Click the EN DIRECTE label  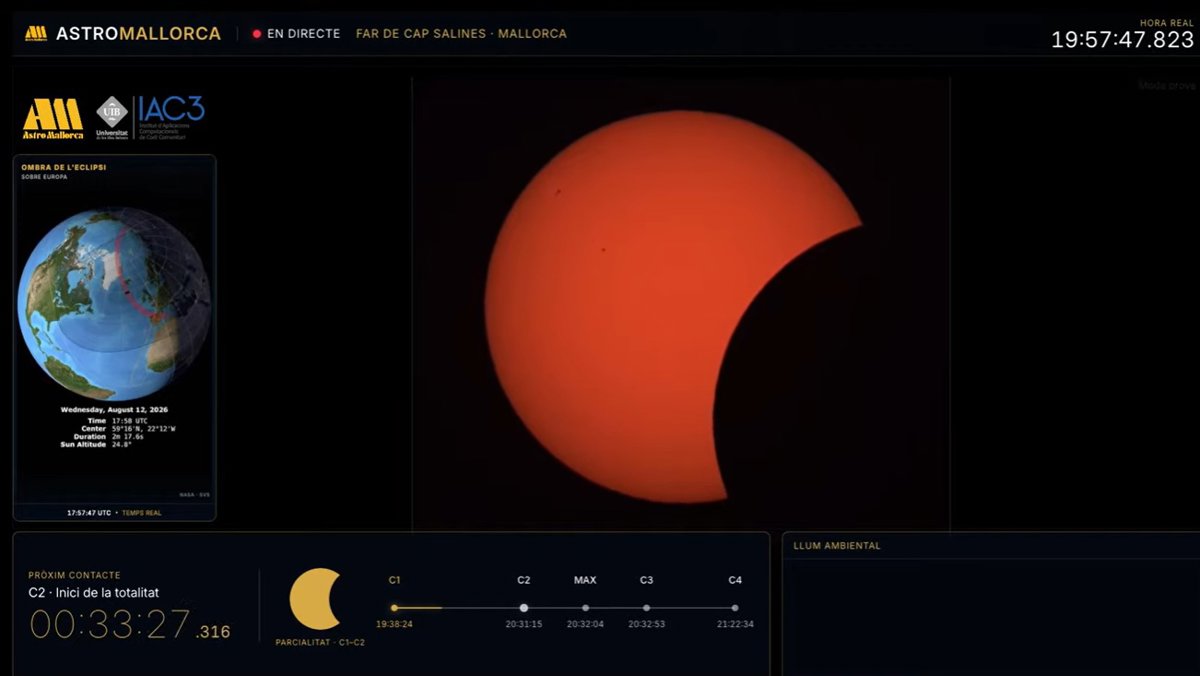point(303,33)
